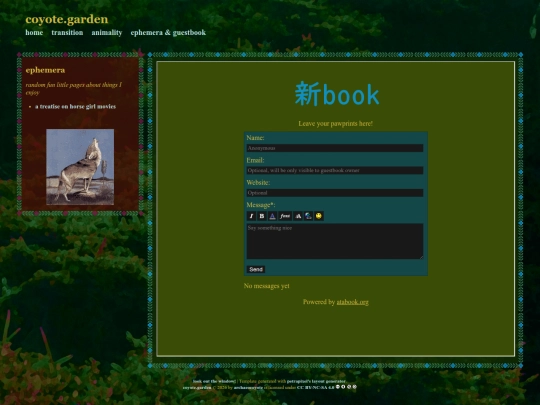Open the text size tool
Image resolution: width=540 pixels, height=405 pixels.
pyautogui.click(x=298, y=216)
